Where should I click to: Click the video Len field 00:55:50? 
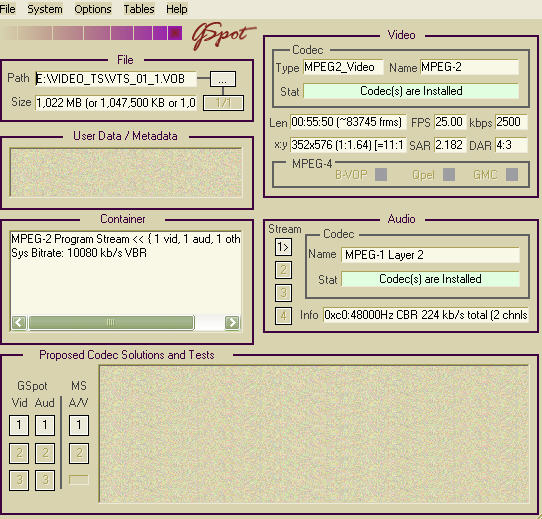tap(348, 122)
